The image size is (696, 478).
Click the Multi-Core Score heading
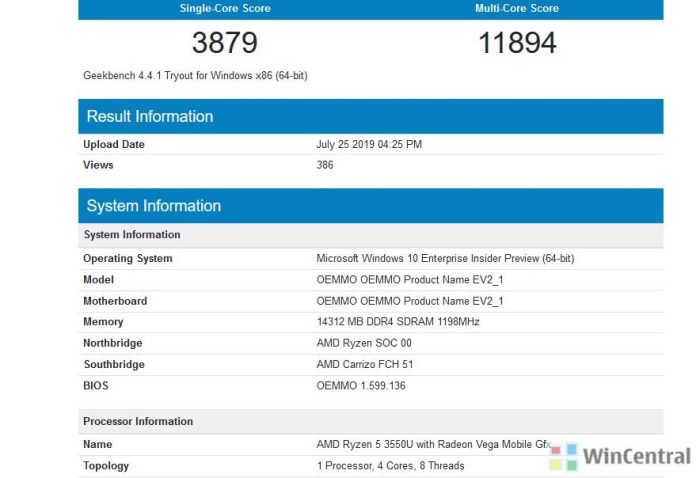517,8
